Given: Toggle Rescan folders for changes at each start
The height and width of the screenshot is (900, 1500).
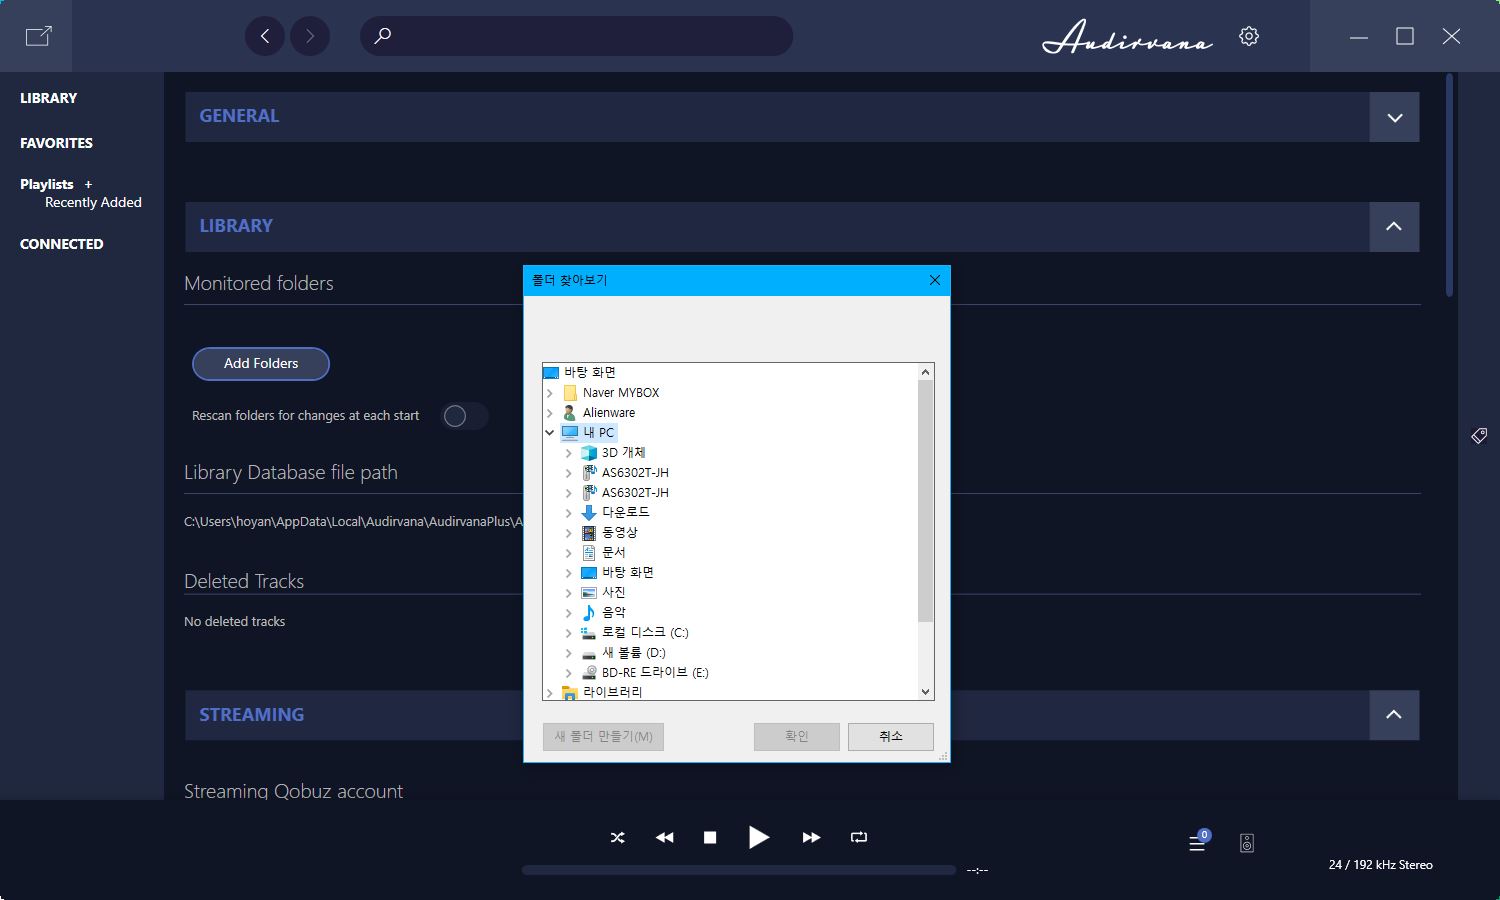Looking at the screenshot, I should tap(464, 416).
